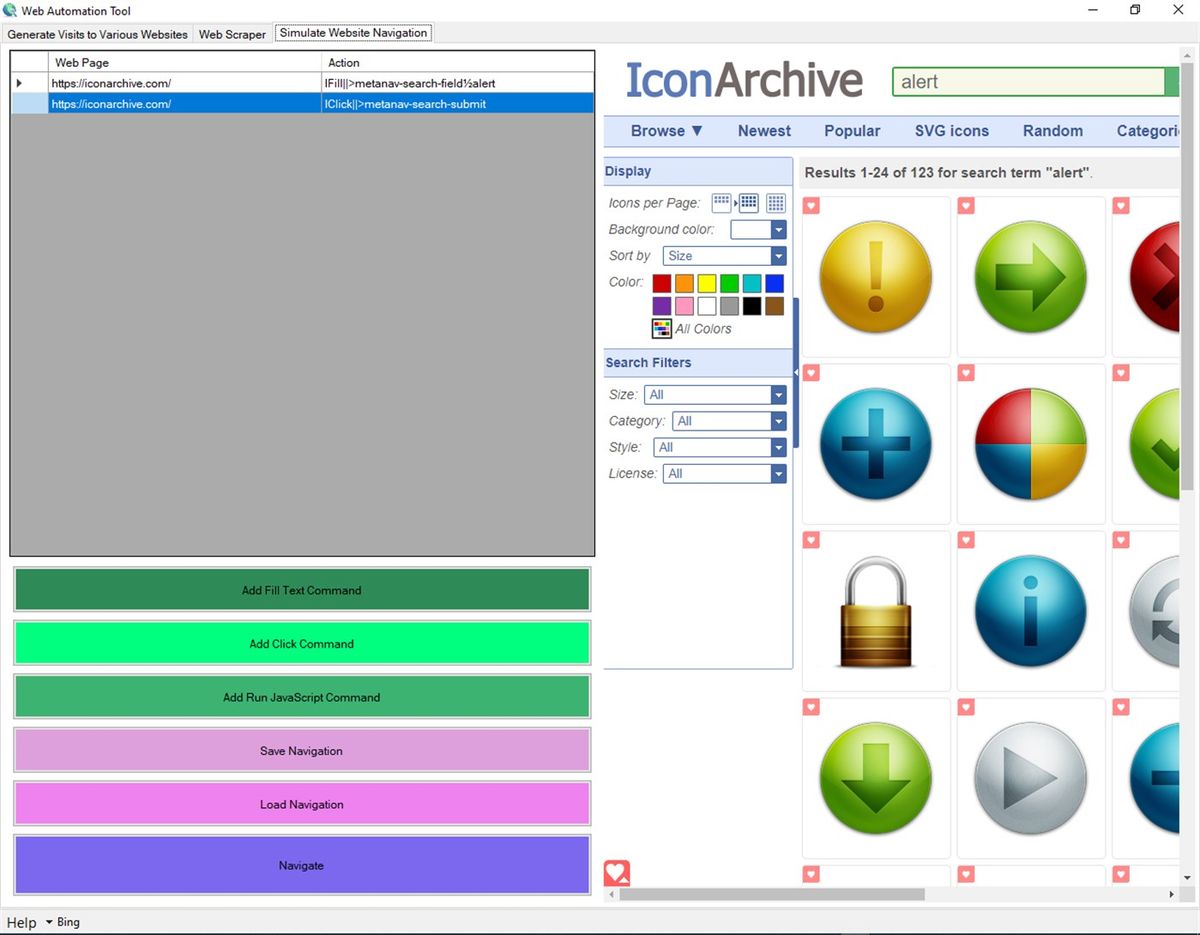Expand the Background color dropdown
Image resolution: width=1200 pixels, height=935 pixels.
point(779,229)
